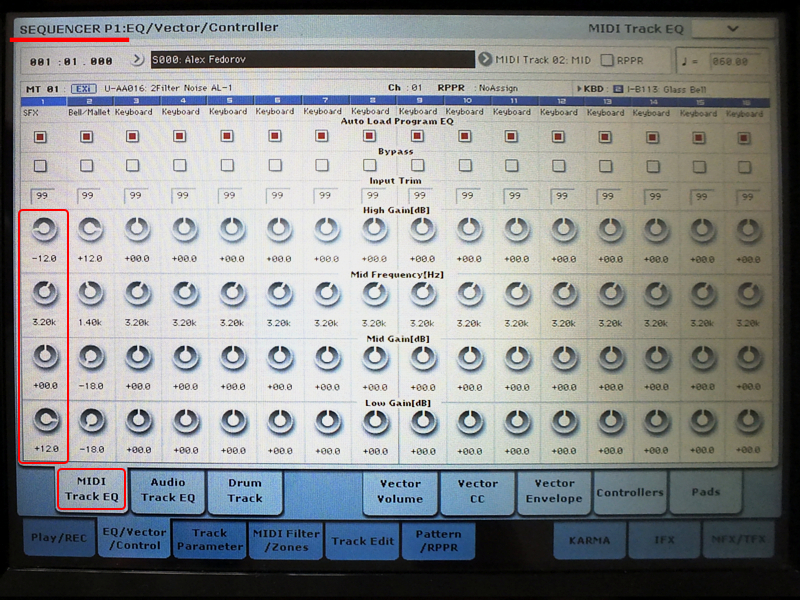800x600 pixels.
Task: Edit the tempo value 060.00
Action: 736,62
